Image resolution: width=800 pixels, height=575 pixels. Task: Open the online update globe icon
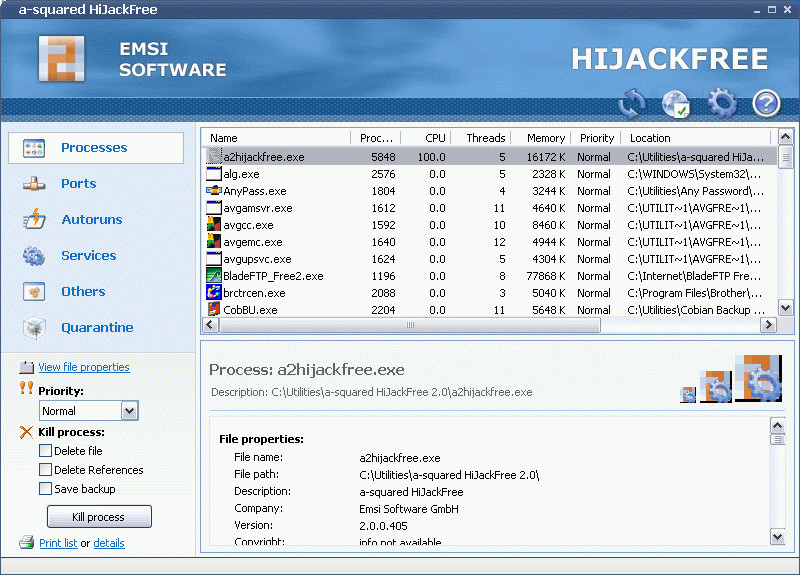[x=676, y=103]
